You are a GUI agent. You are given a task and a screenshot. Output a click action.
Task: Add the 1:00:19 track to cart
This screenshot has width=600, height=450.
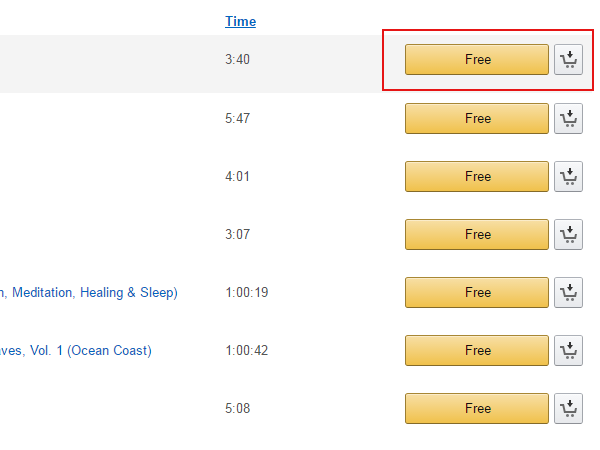(x=568, y=293)
